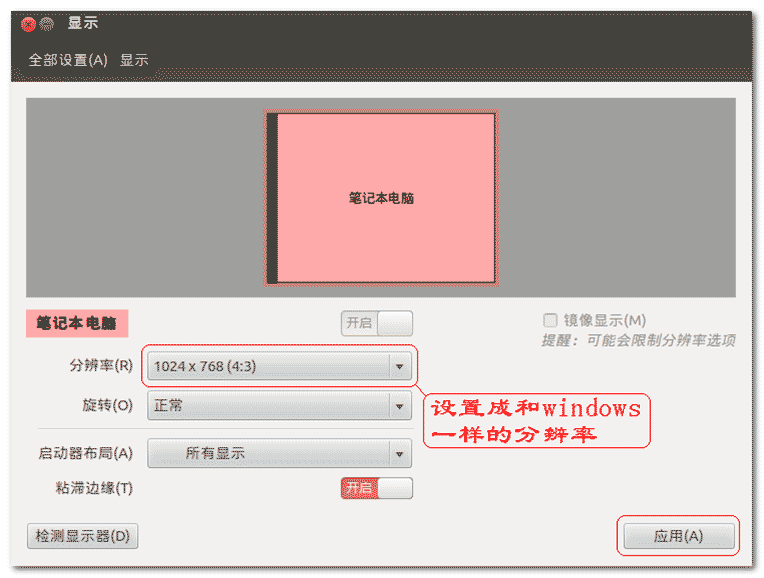This screenshot has width=764, height=578.
Task: Click the arrow beside 所有显示
Action: pos(400,454)
